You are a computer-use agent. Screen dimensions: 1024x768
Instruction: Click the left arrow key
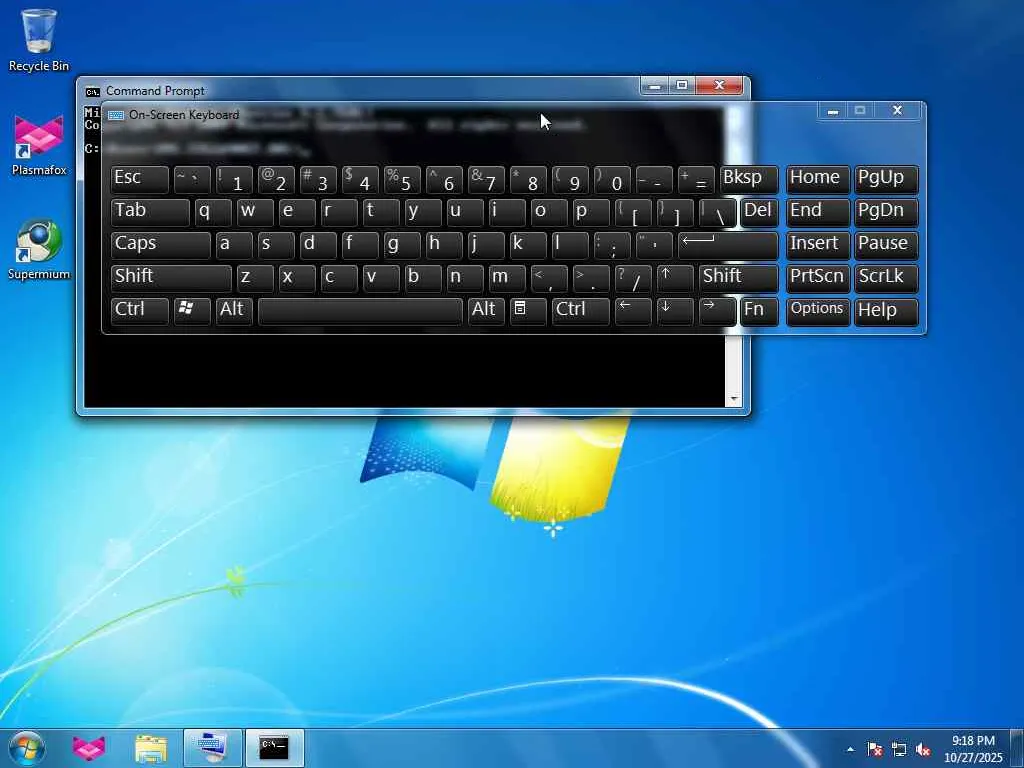point(633,312)
